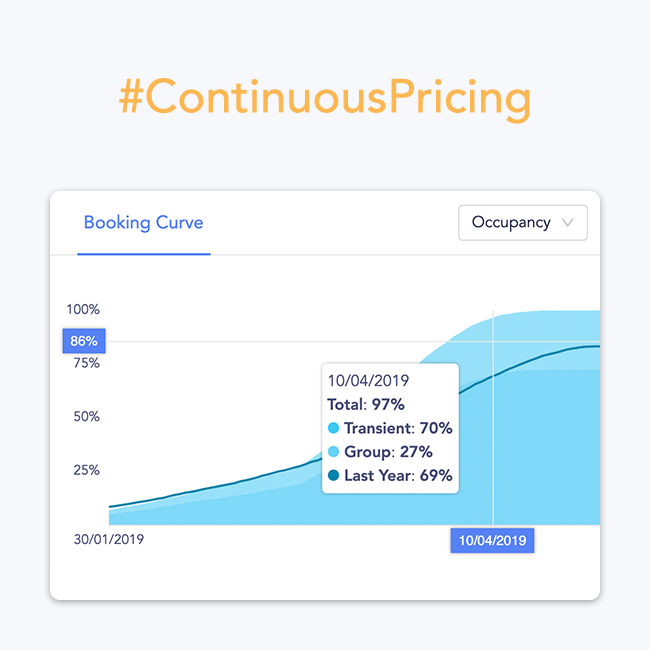The image size is (650, 650).
Task: Click the tooltip's 10/04/2019 date header
Action: [x=368, y=380]
